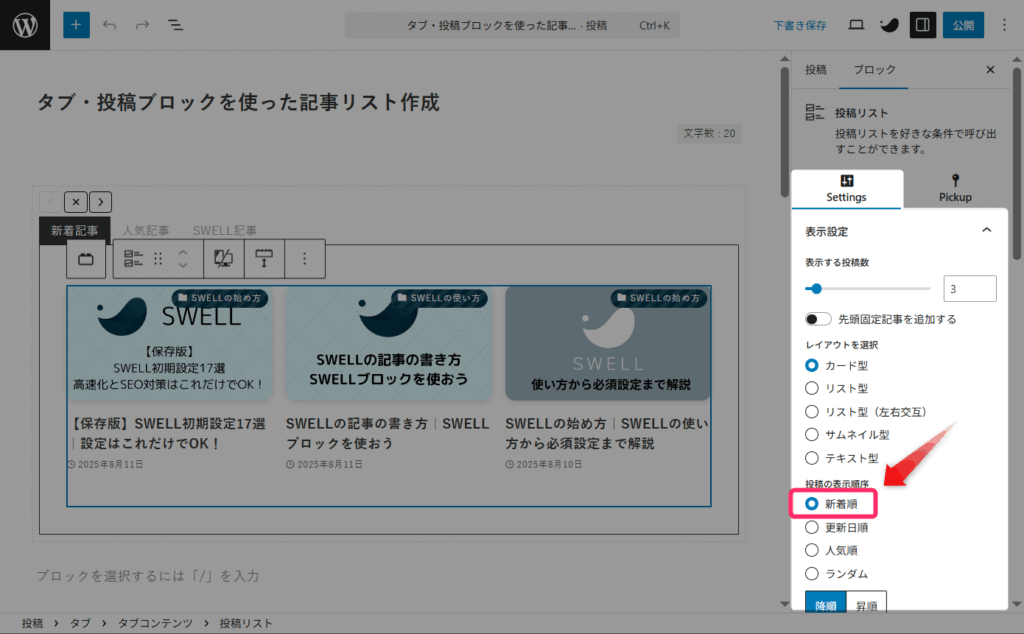The image size is (1024, 634).
Task: Select リスト型 layout radio
Action: pos(812,388)
